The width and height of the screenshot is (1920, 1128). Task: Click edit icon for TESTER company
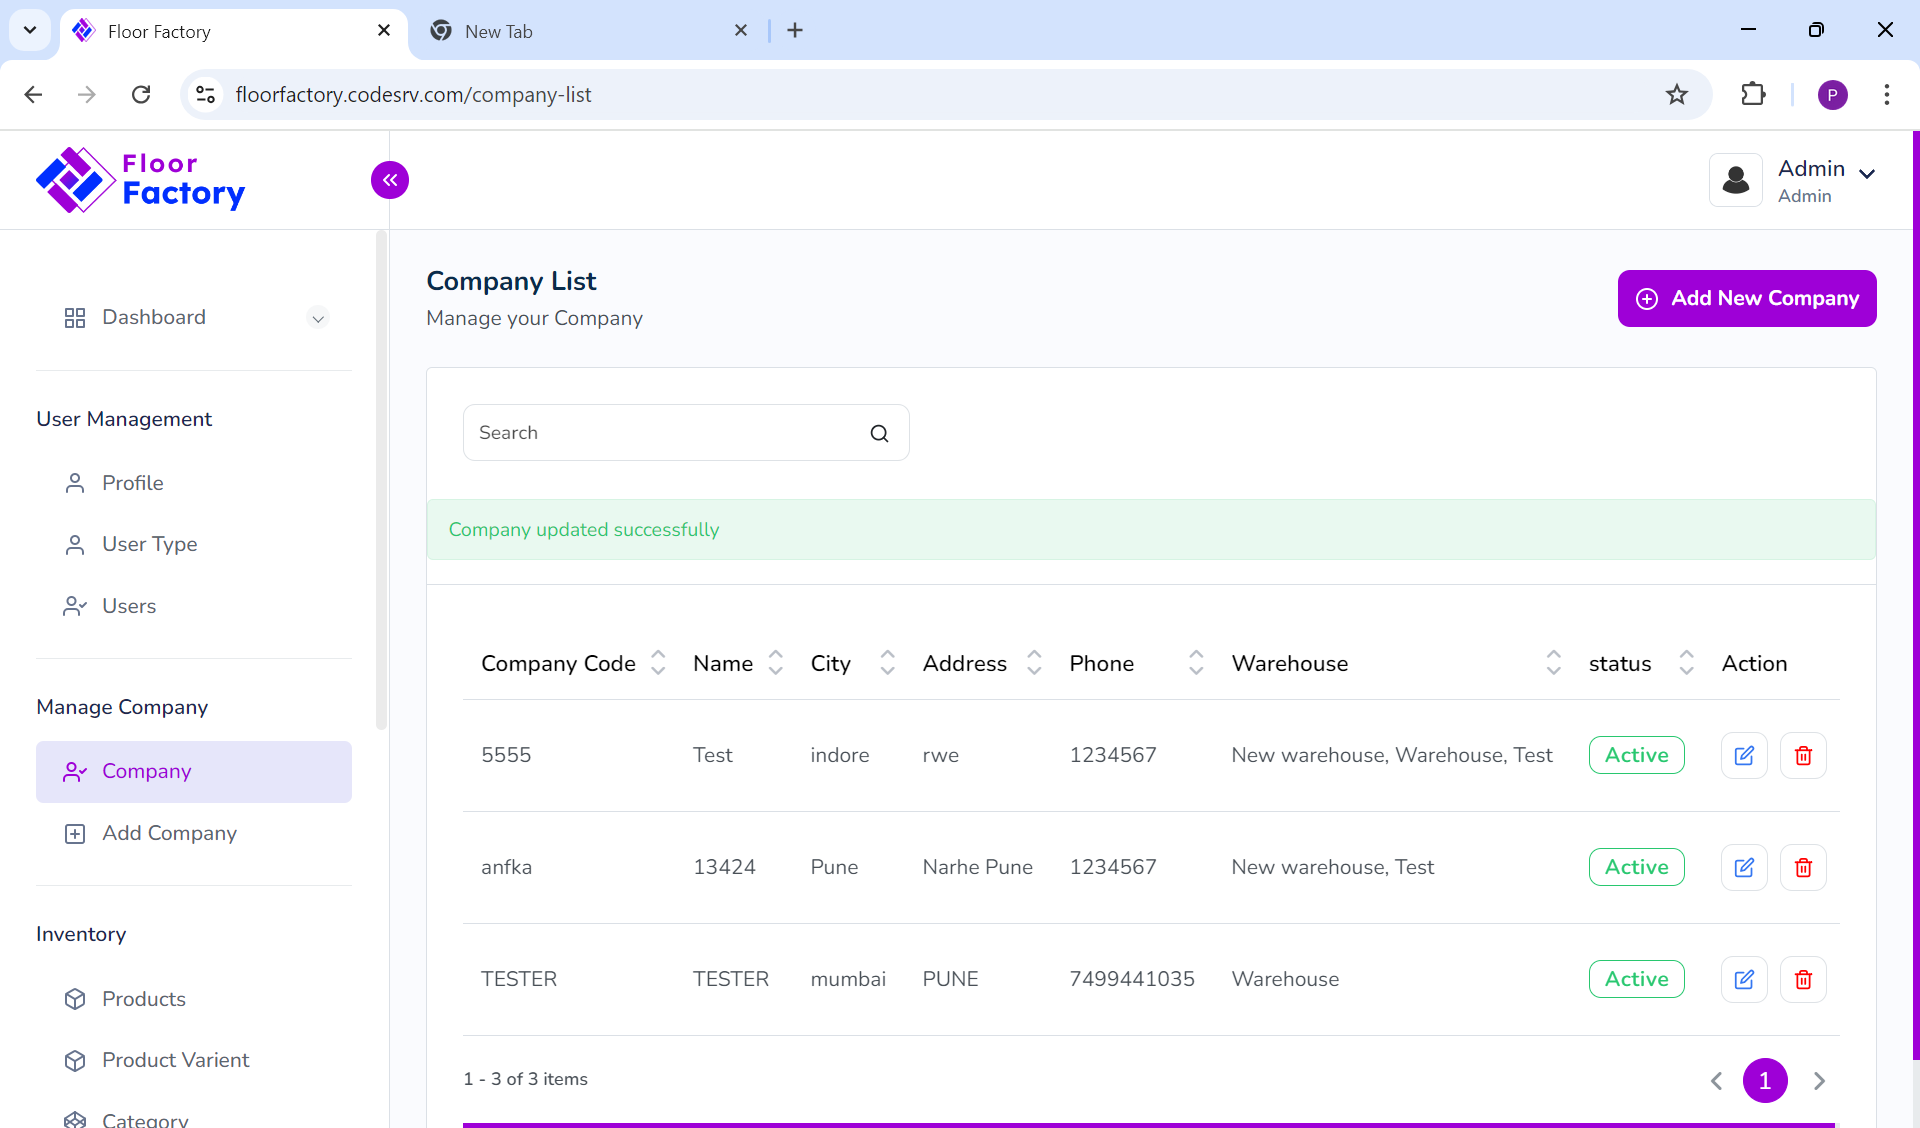point(1743,979)
